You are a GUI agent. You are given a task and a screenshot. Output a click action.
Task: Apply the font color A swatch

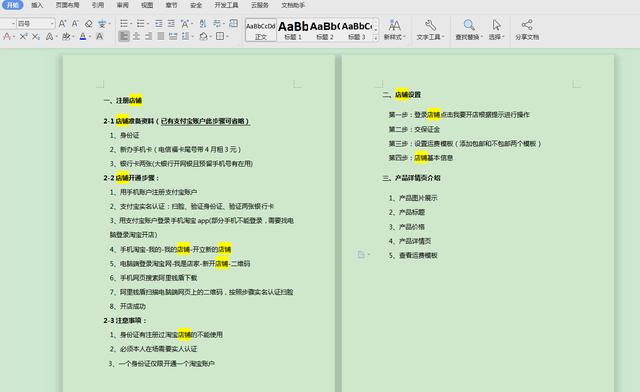83,36
